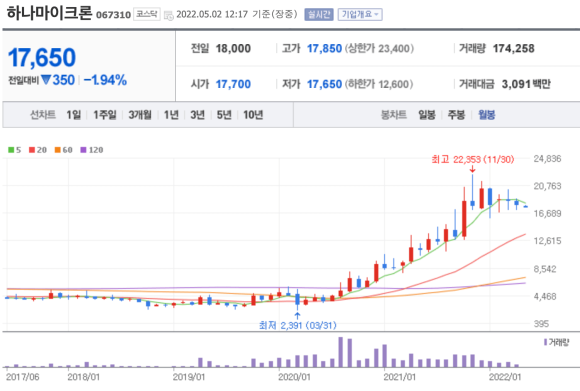Click the 하나마이크론 stock title

(49, 13)
